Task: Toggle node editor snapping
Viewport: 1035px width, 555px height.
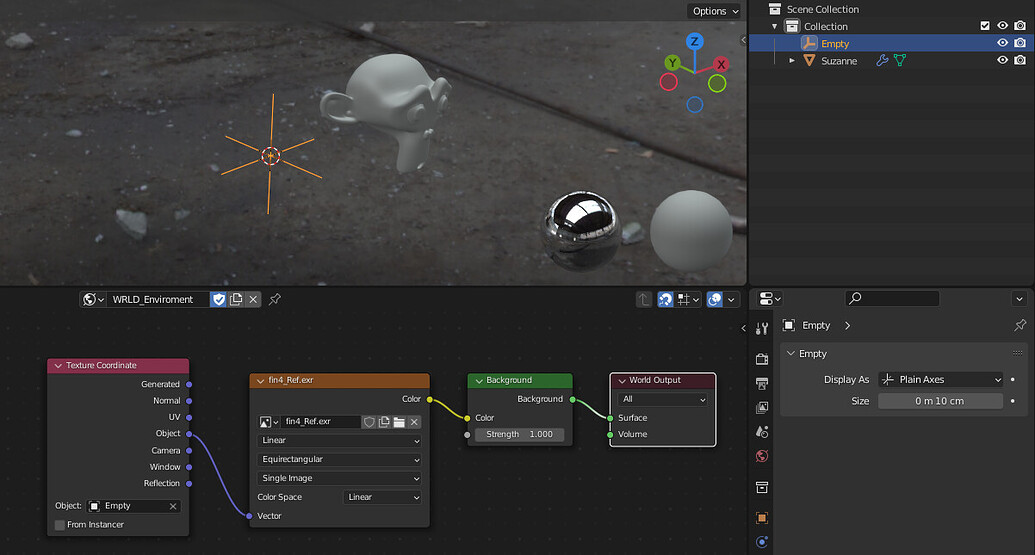Action: click(x=665, y=300)
